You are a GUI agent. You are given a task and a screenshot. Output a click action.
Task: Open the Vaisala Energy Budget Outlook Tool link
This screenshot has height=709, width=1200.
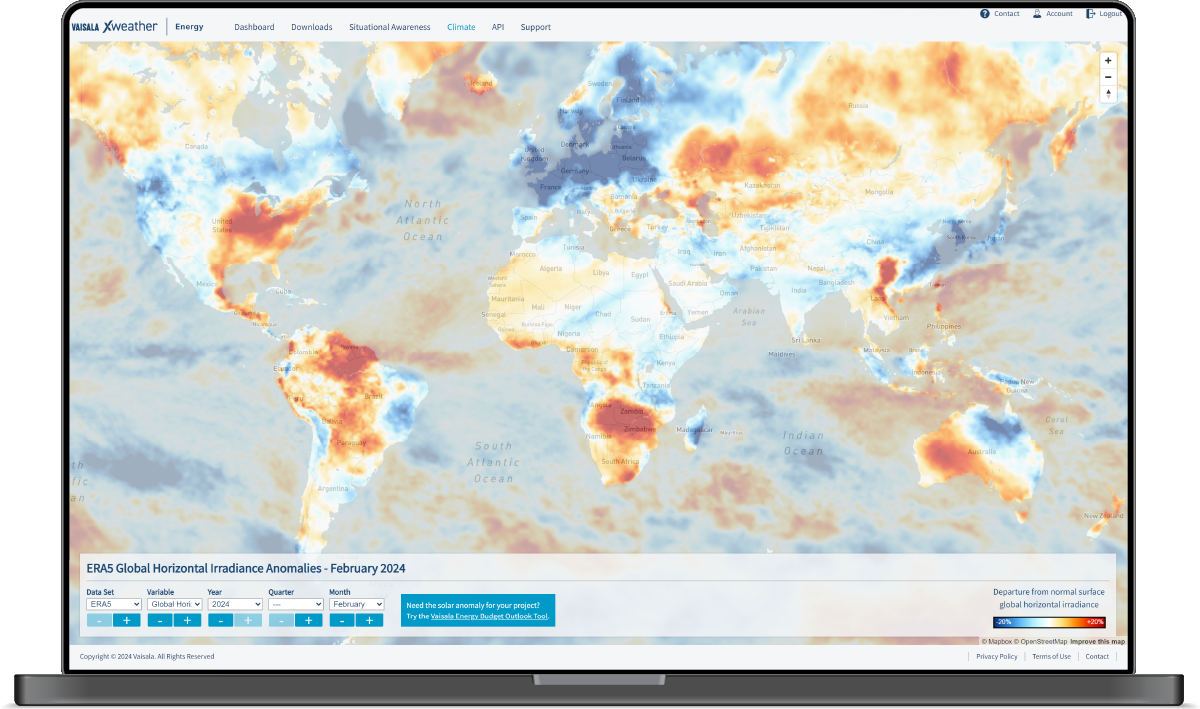(490, 616)
